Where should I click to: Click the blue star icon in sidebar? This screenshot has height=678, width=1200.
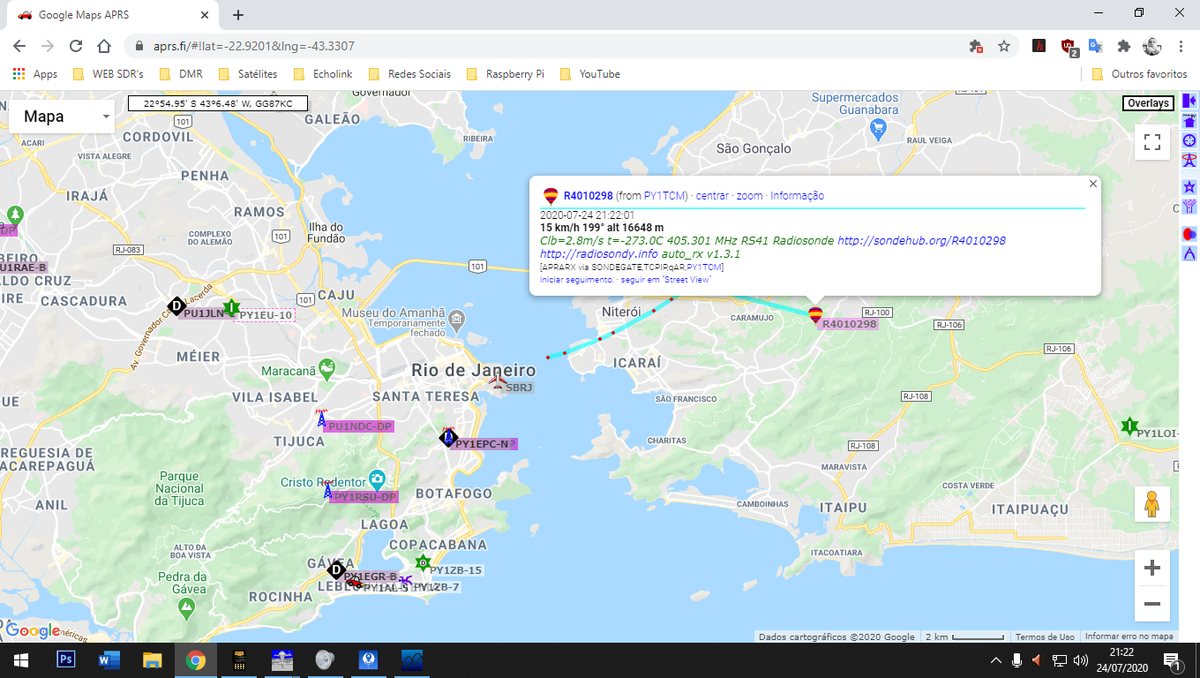(x=1190, y=186)
